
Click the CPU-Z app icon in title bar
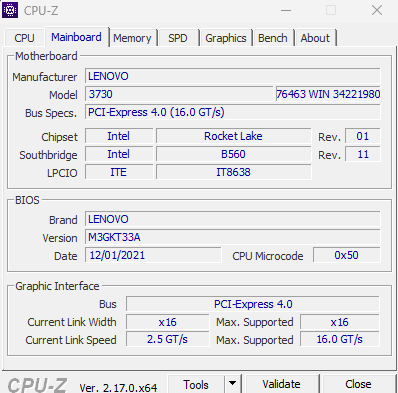[10, 10]
